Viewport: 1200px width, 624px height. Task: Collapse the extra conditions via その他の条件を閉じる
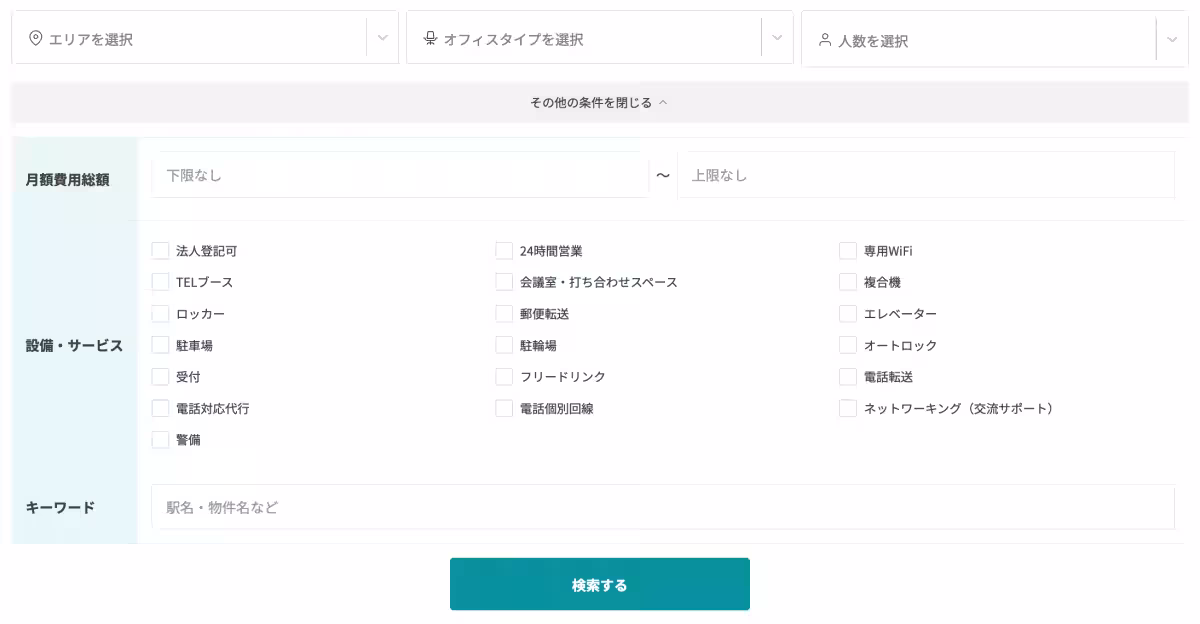(x=600, y=102)
